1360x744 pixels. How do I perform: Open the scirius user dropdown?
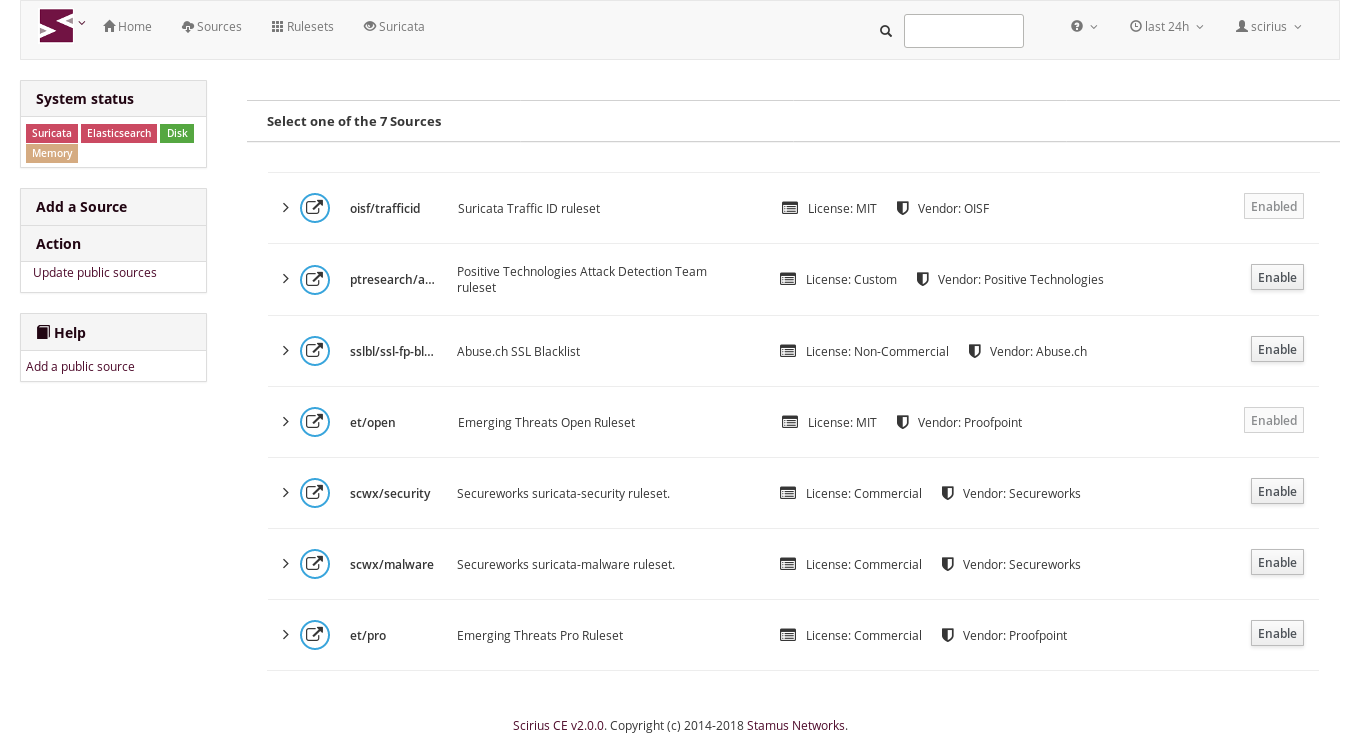click(1269, 27)
